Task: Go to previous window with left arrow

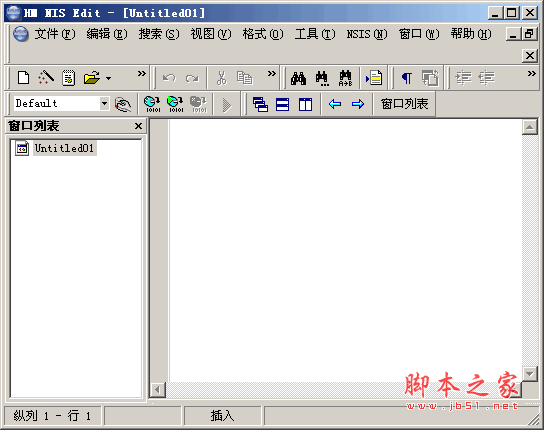Action: tap(335, 104)
